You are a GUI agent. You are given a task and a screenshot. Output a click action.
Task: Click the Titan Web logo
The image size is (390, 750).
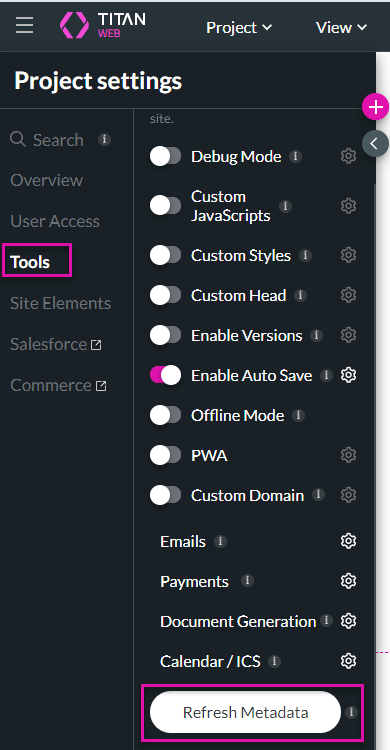[x=102, y=25]
